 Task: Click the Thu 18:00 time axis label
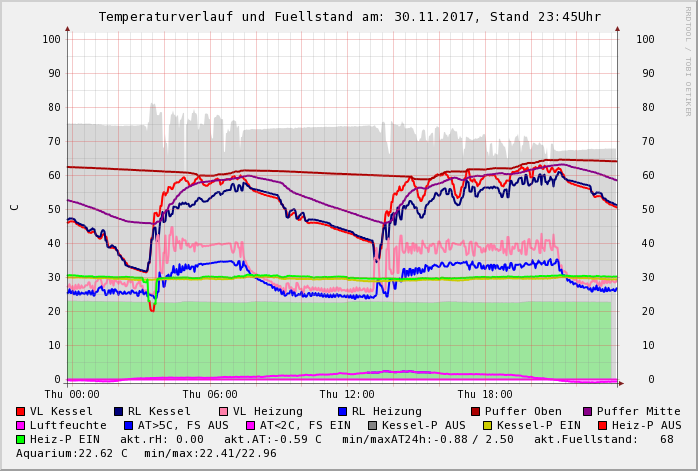(x=485, y=394)
